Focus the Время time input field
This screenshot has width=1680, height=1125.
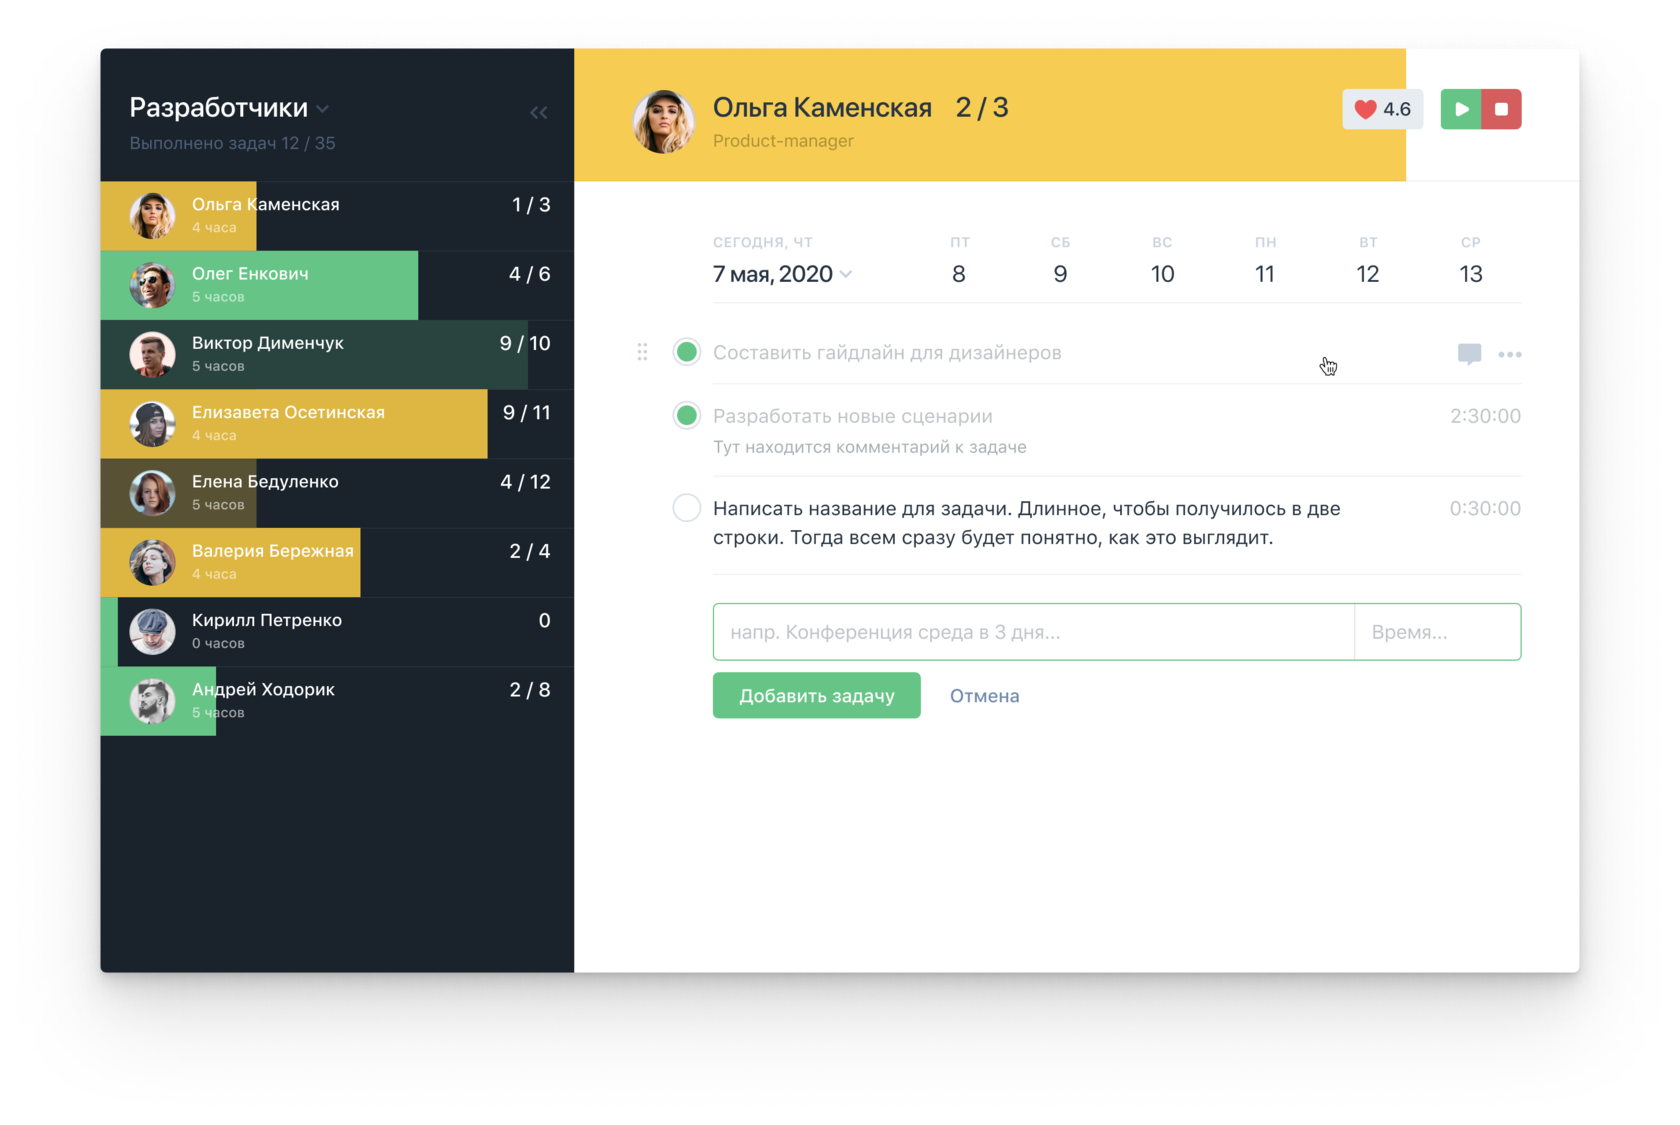point(1437,631)
